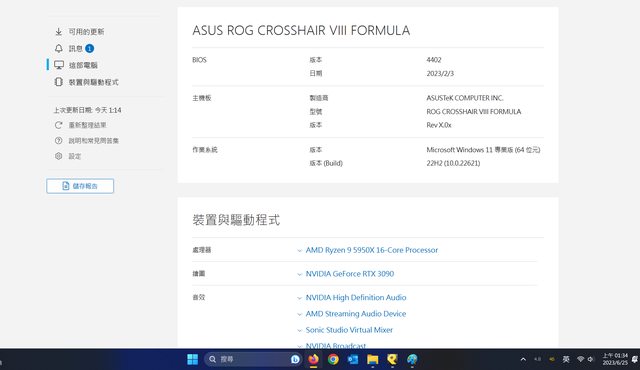Open the Windows Start button
Image resolution: width=640 pixels, height=370 pixels.
click(192, 359)
